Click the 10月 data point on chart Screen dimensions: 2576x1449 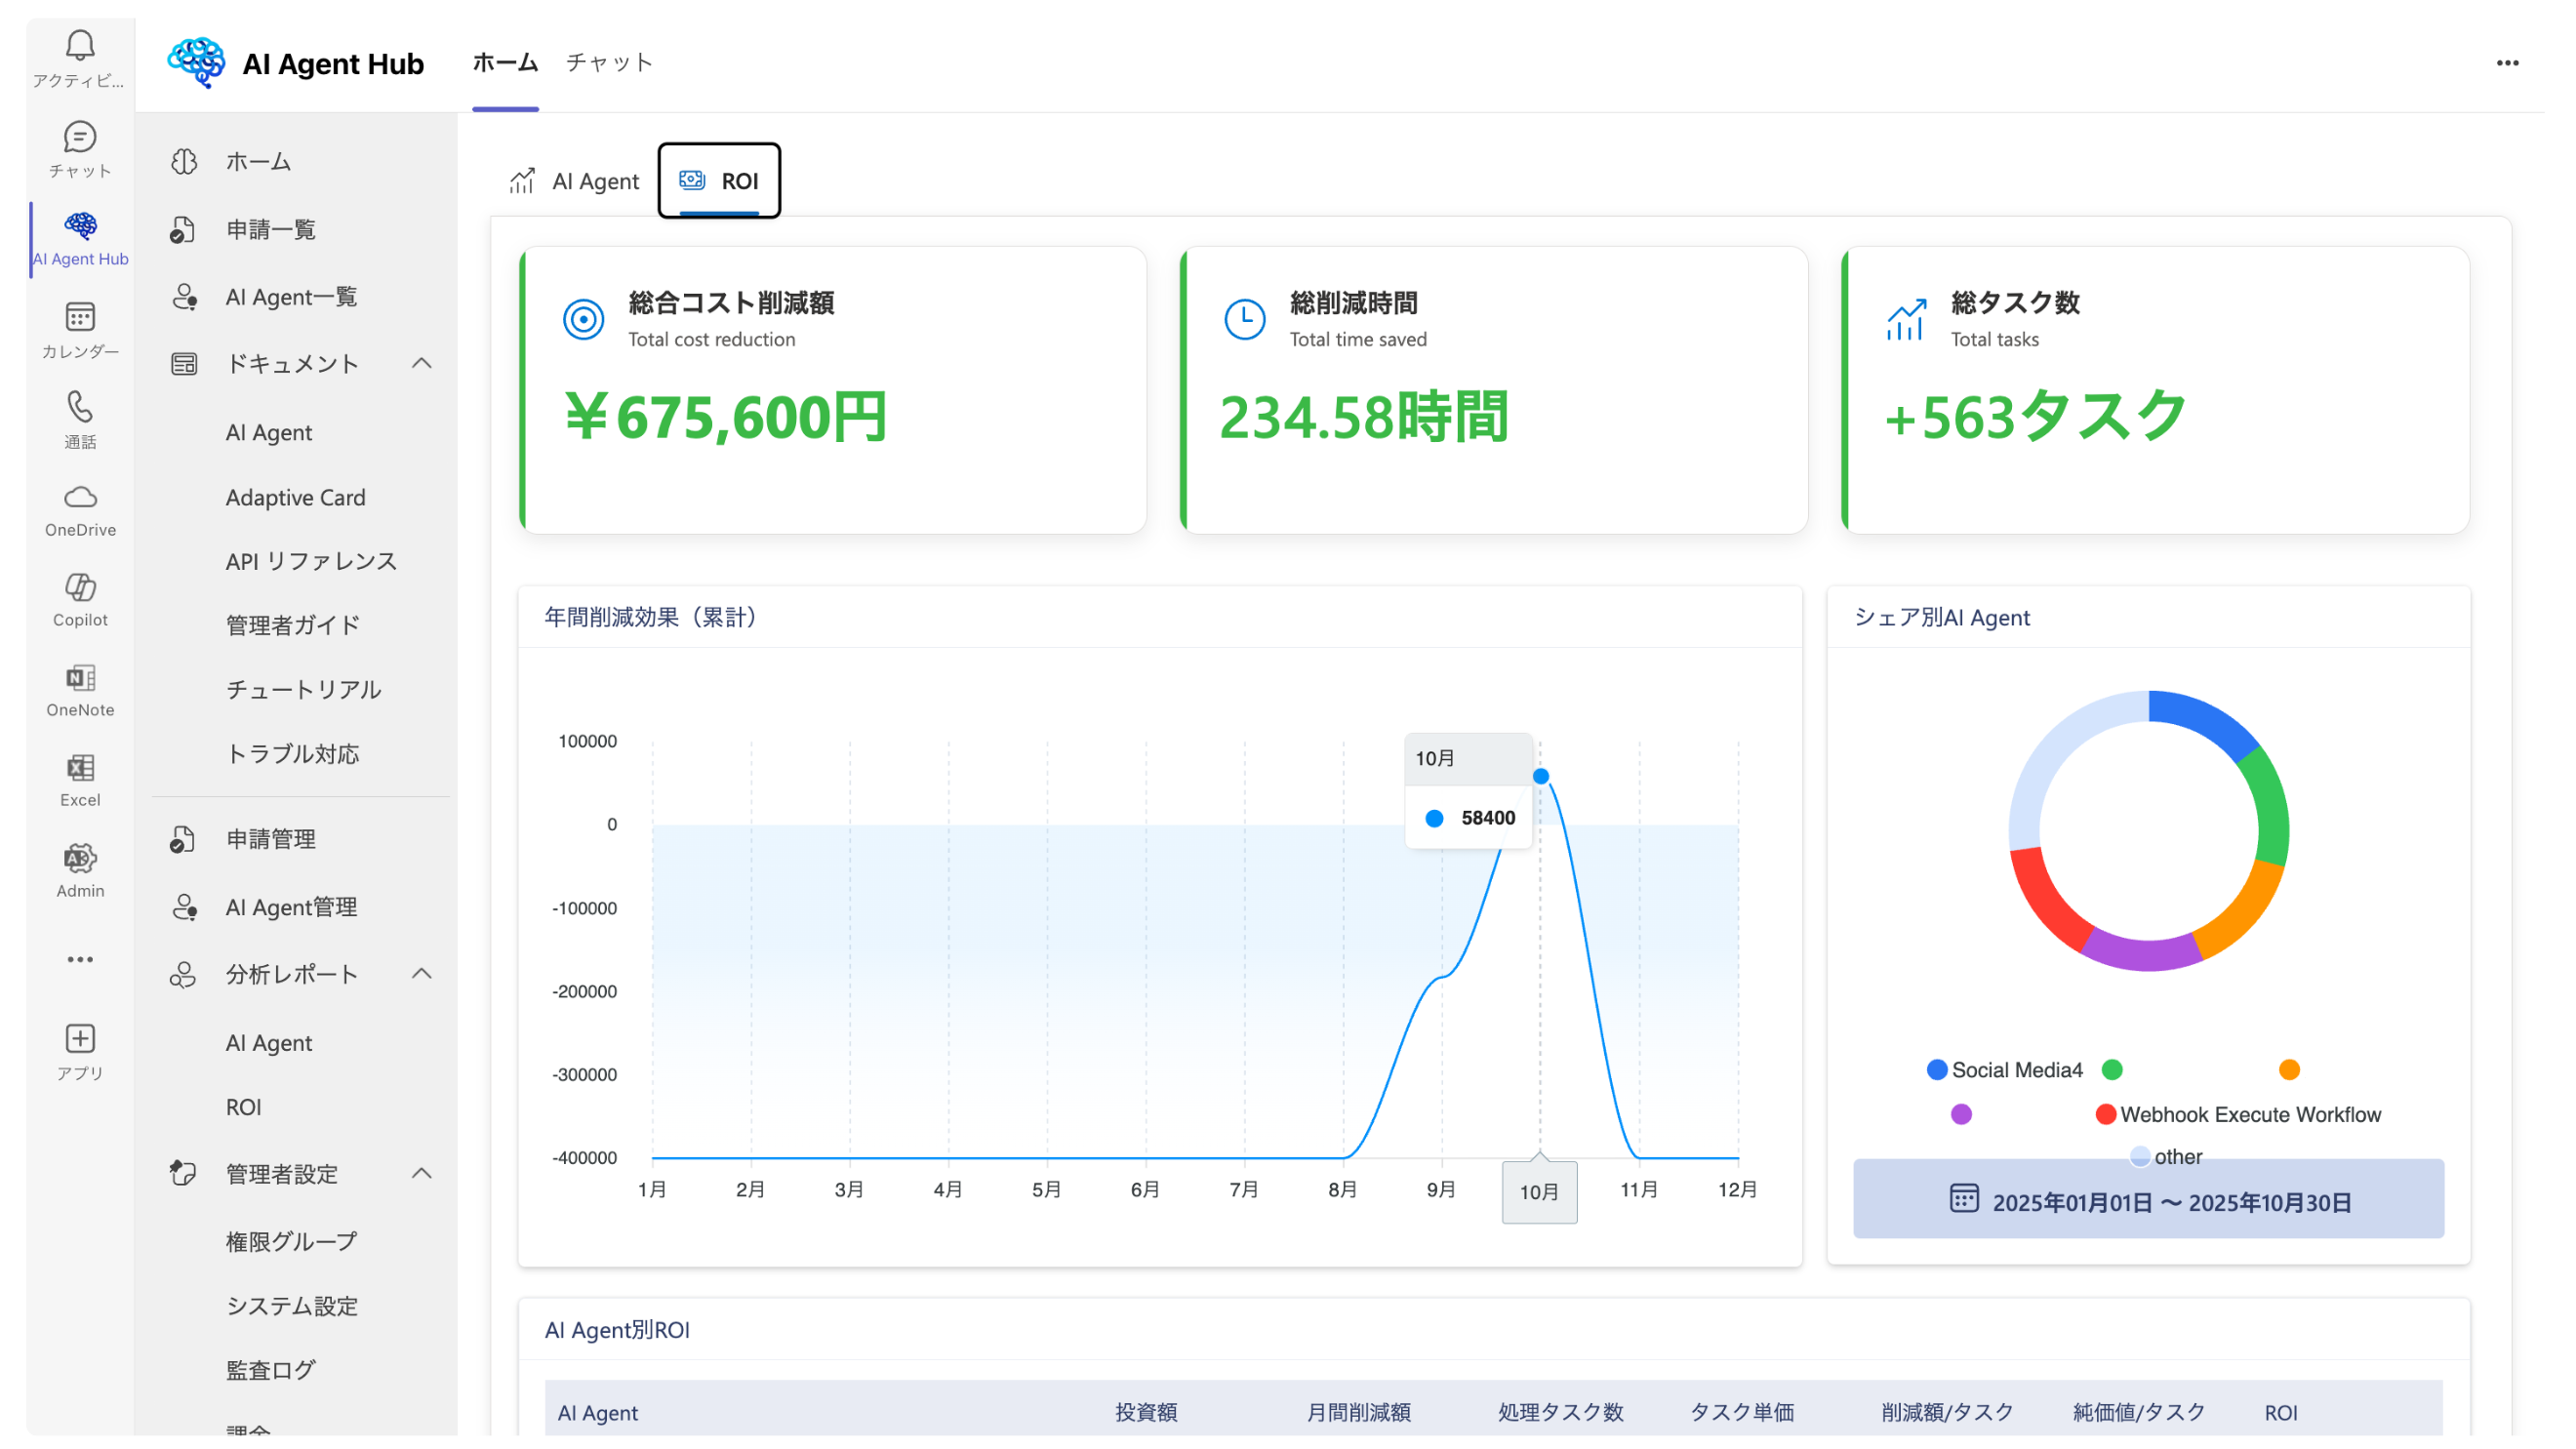[1541, 777]
